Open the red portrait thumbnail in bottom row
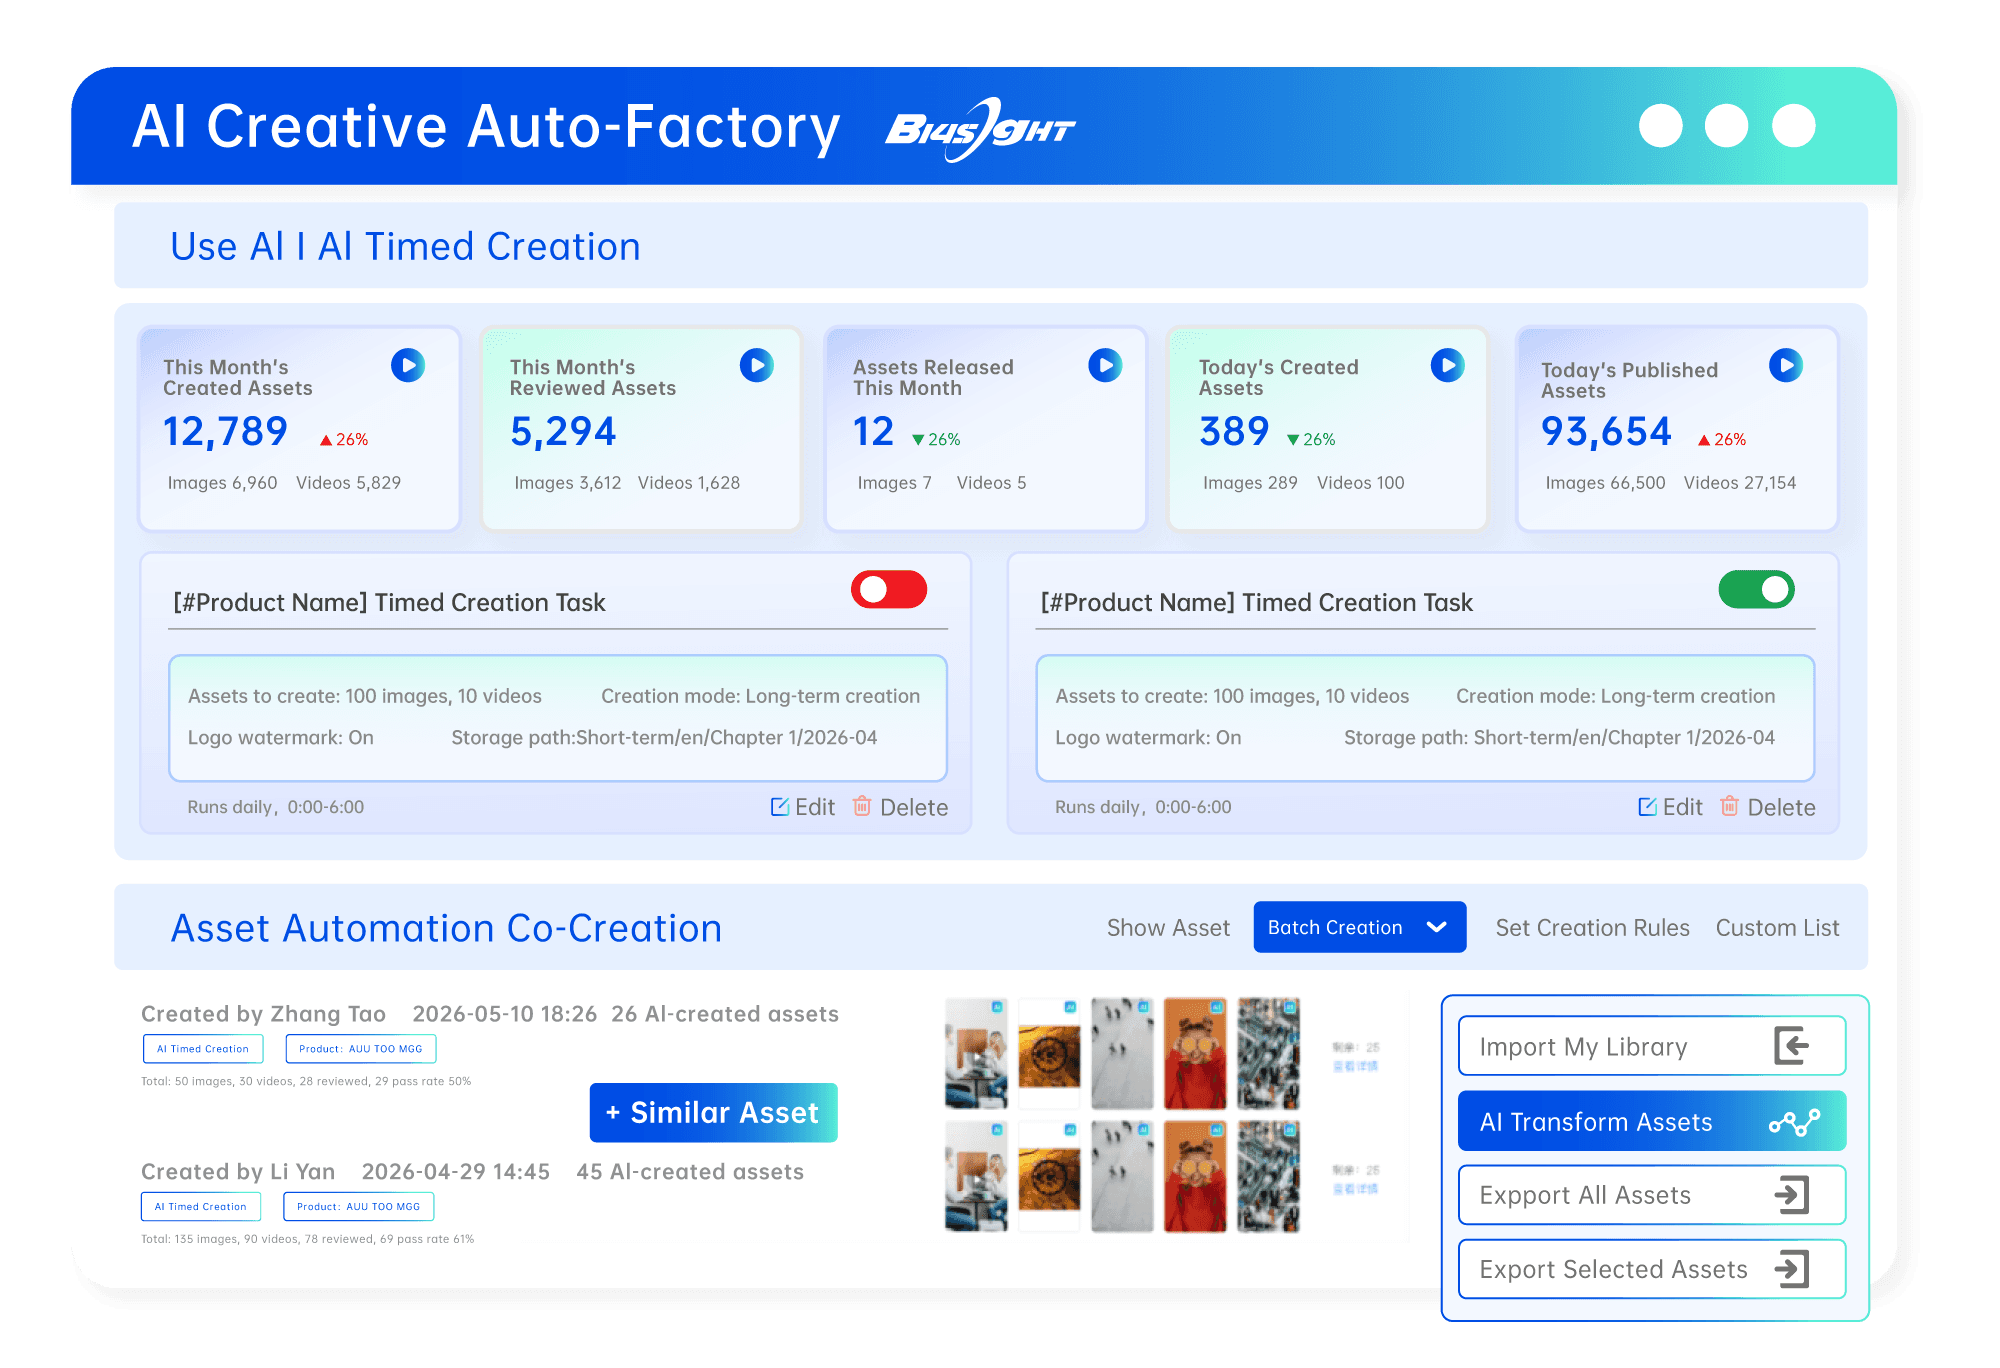Viewport: 2000px width, 1368px height. (x=1195, y=1176)
